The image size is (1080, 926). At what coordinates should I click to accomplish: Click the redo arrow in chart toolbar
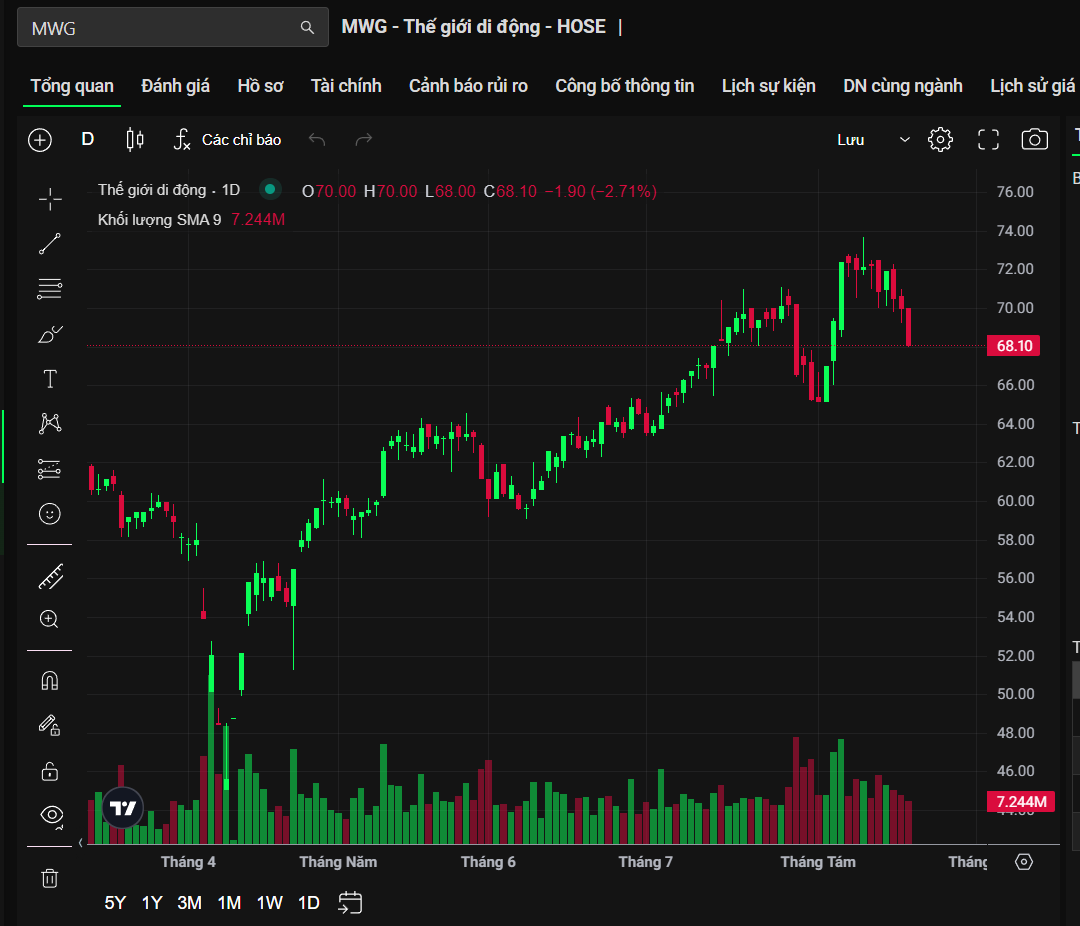coord(364,140)
